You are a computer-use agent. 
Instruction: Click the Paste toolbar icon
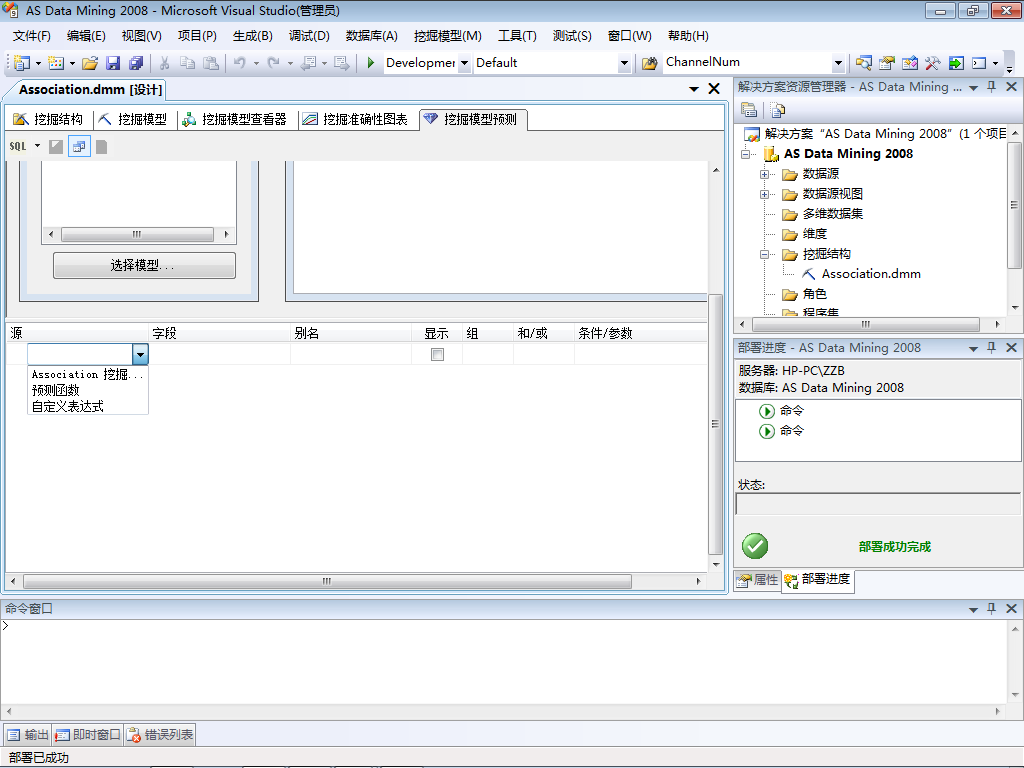(x=210, y=63)
